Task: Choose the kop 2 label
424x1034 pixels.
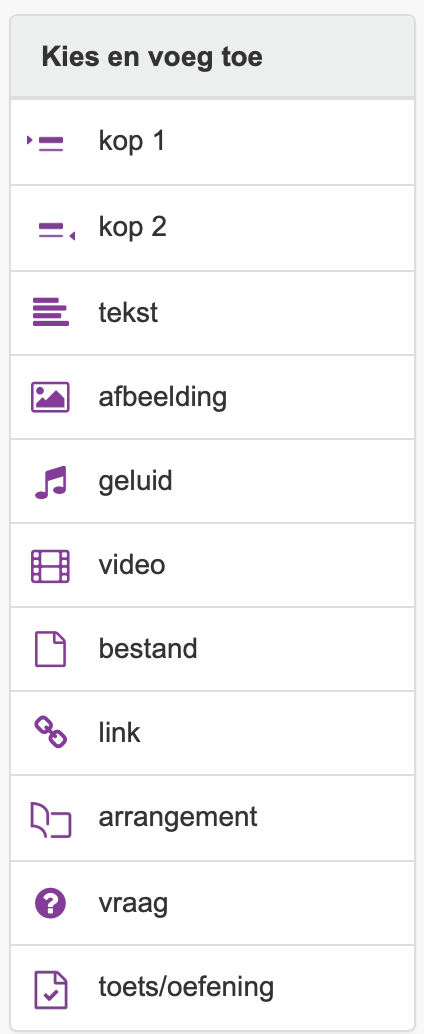Action: click(x=133, y=227)
